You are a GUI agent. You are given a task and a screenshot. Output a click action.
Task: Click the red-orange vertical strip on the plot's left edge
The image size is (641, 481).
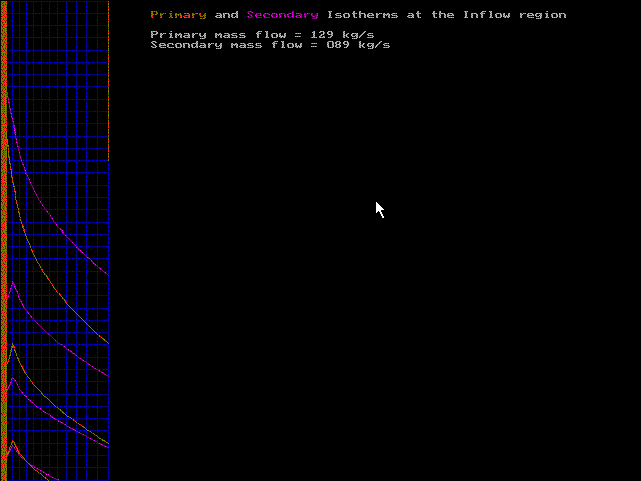point(4,240)
